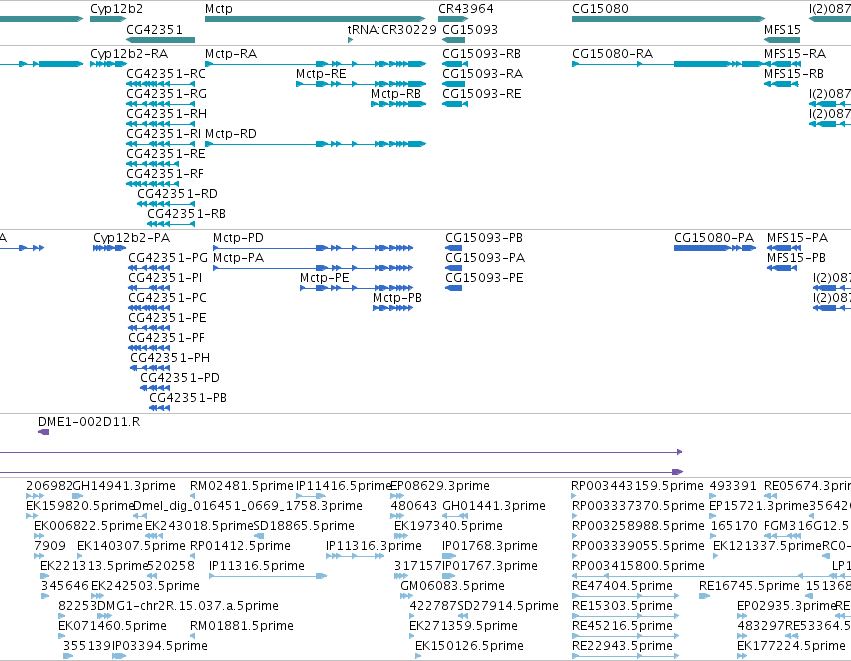Select the MFS15 gene label
The image size is (851, 661).
pos(782,29)
